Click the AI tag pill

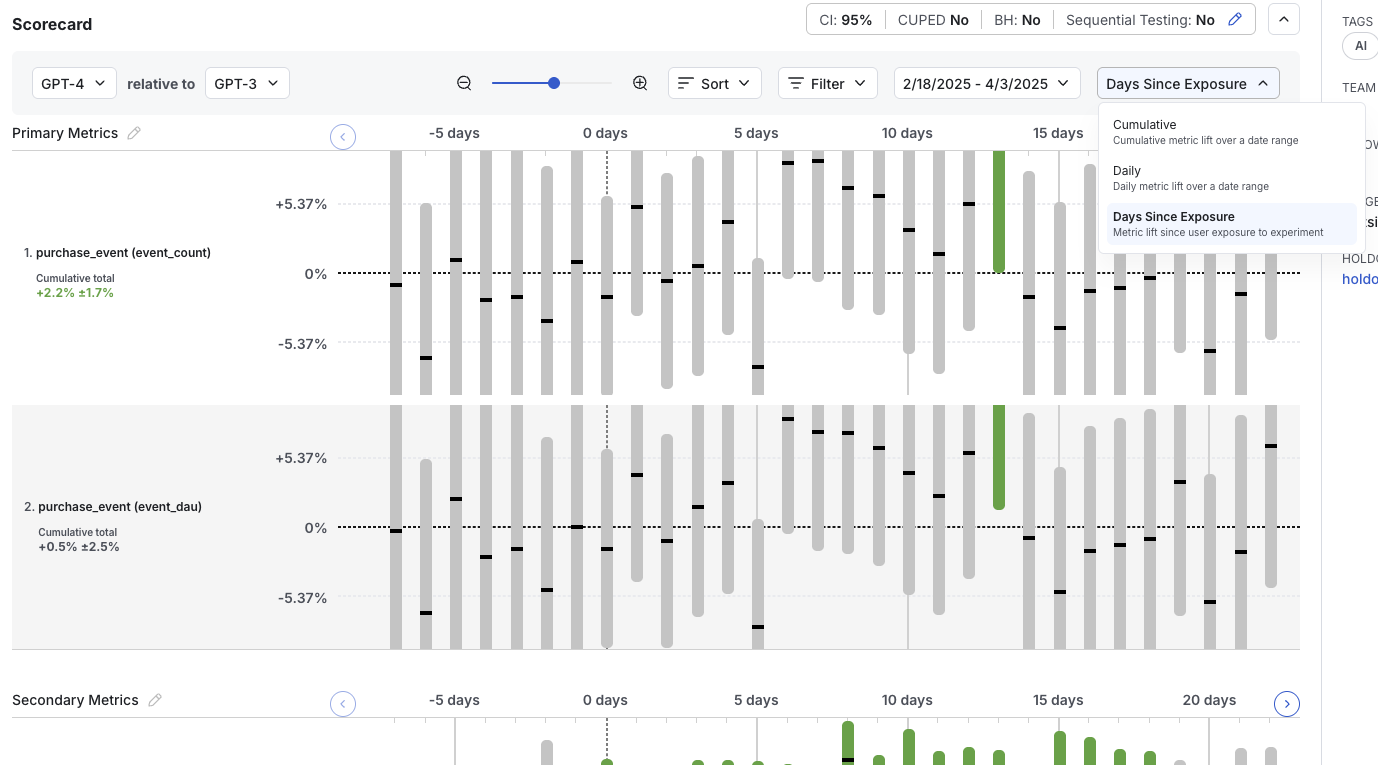(x=1360, y=45)
